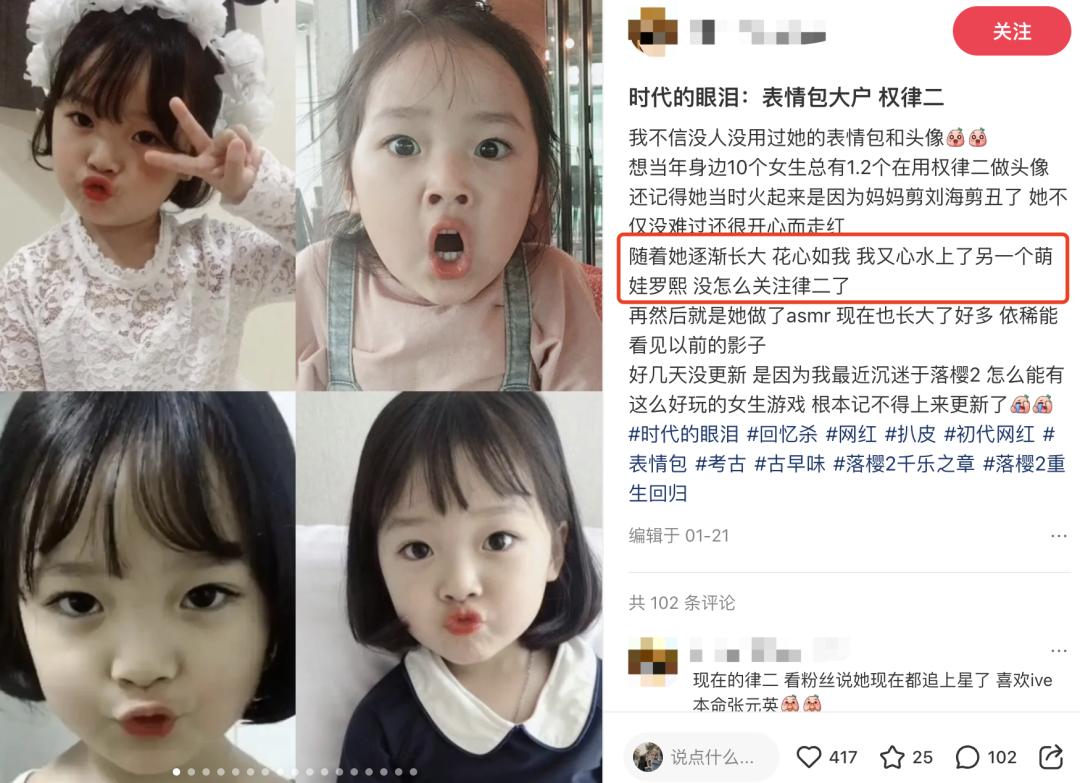Open hashtag #网红
This screenshot has height=783, width=1080.
[851, 434]
